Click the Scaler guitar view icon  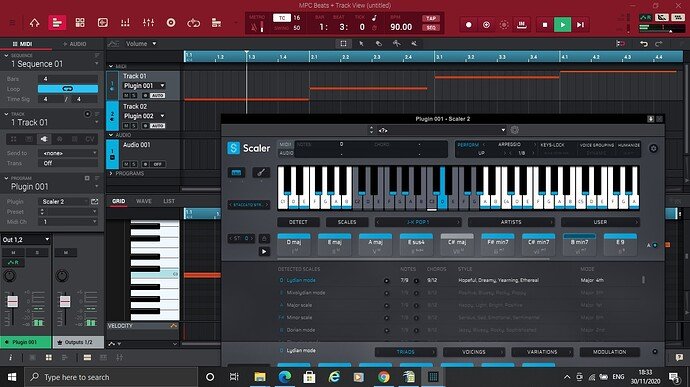261,173
